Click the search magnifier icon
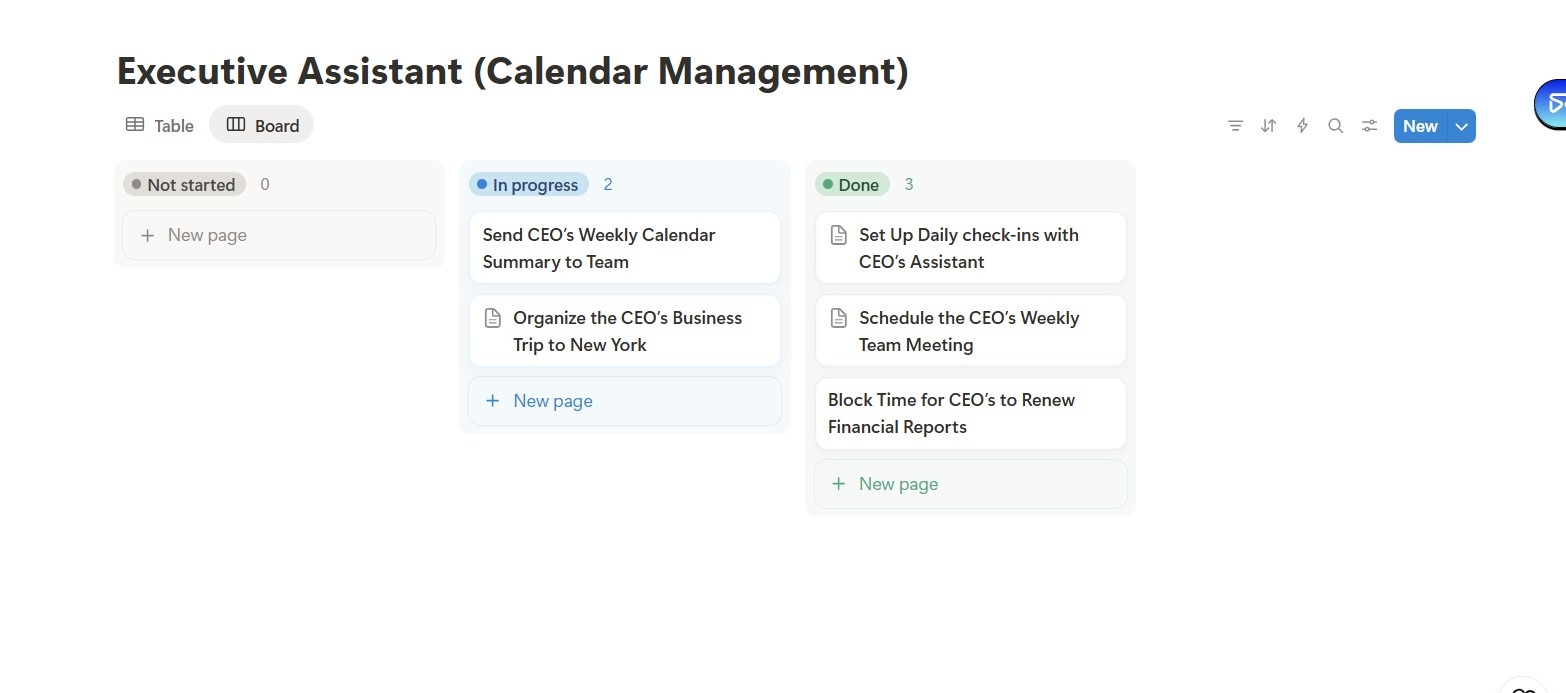 point(1335,126)
